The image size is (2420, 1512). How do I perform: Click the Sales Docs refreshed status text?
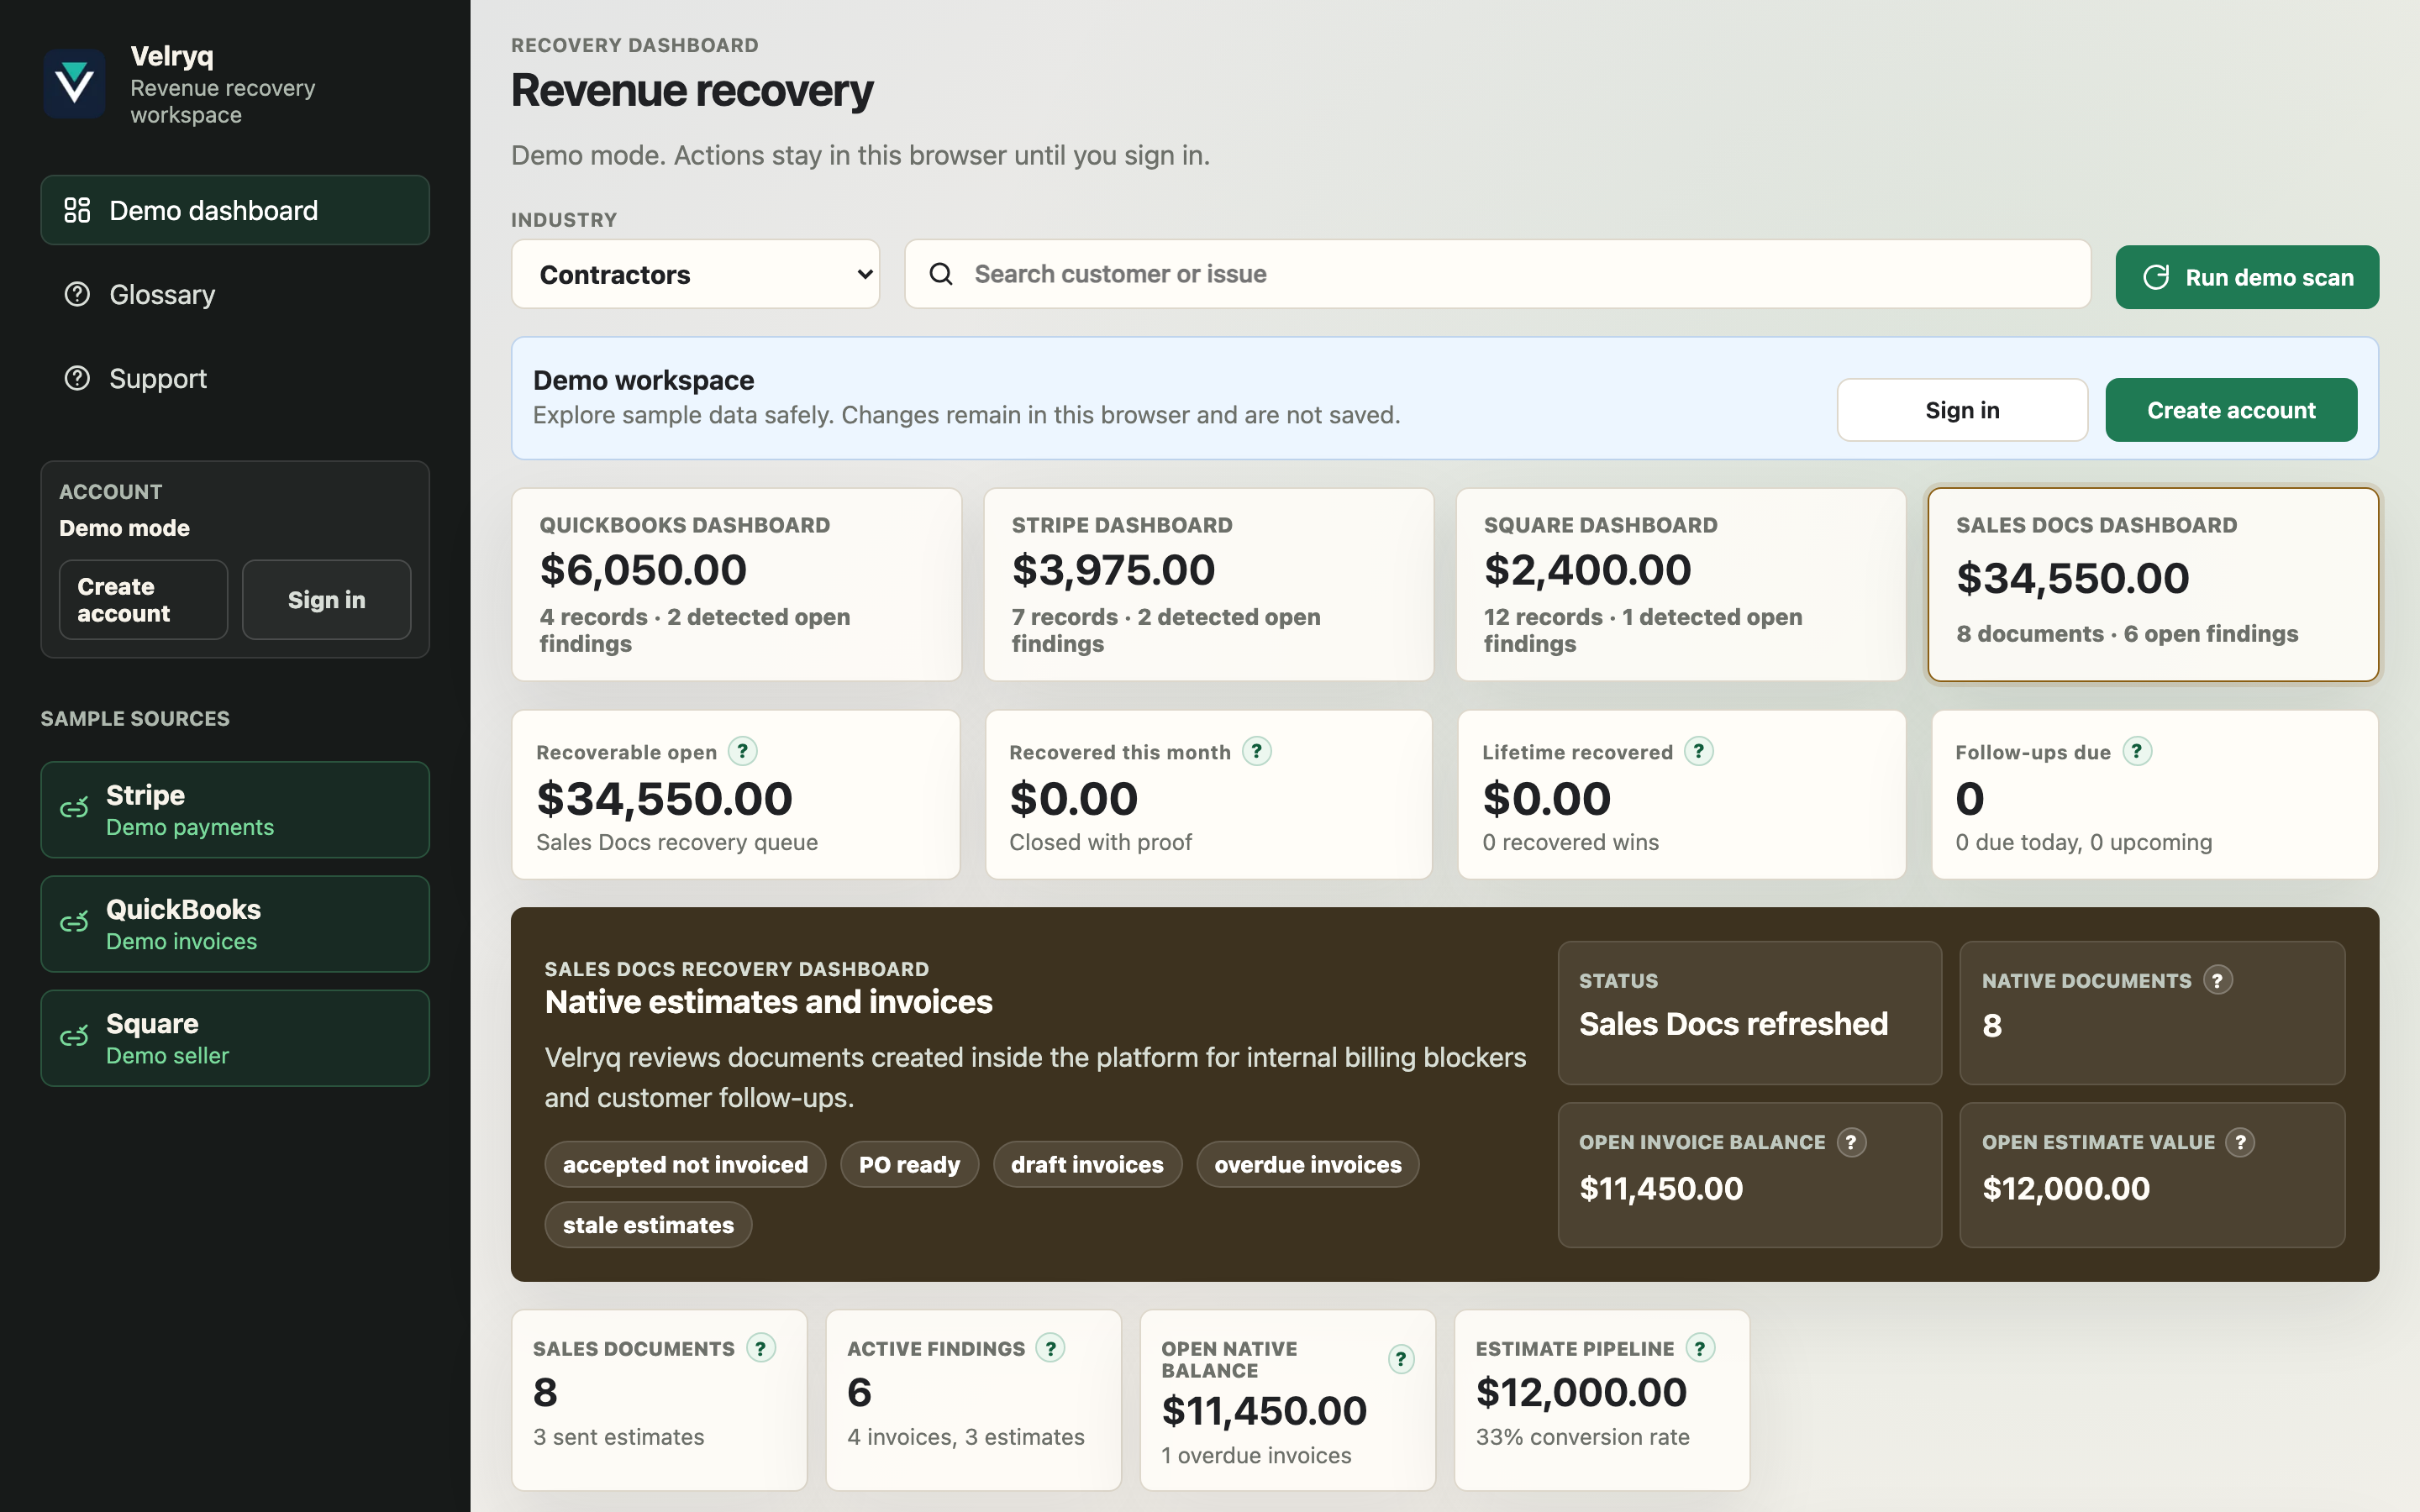(1733, 1024)
